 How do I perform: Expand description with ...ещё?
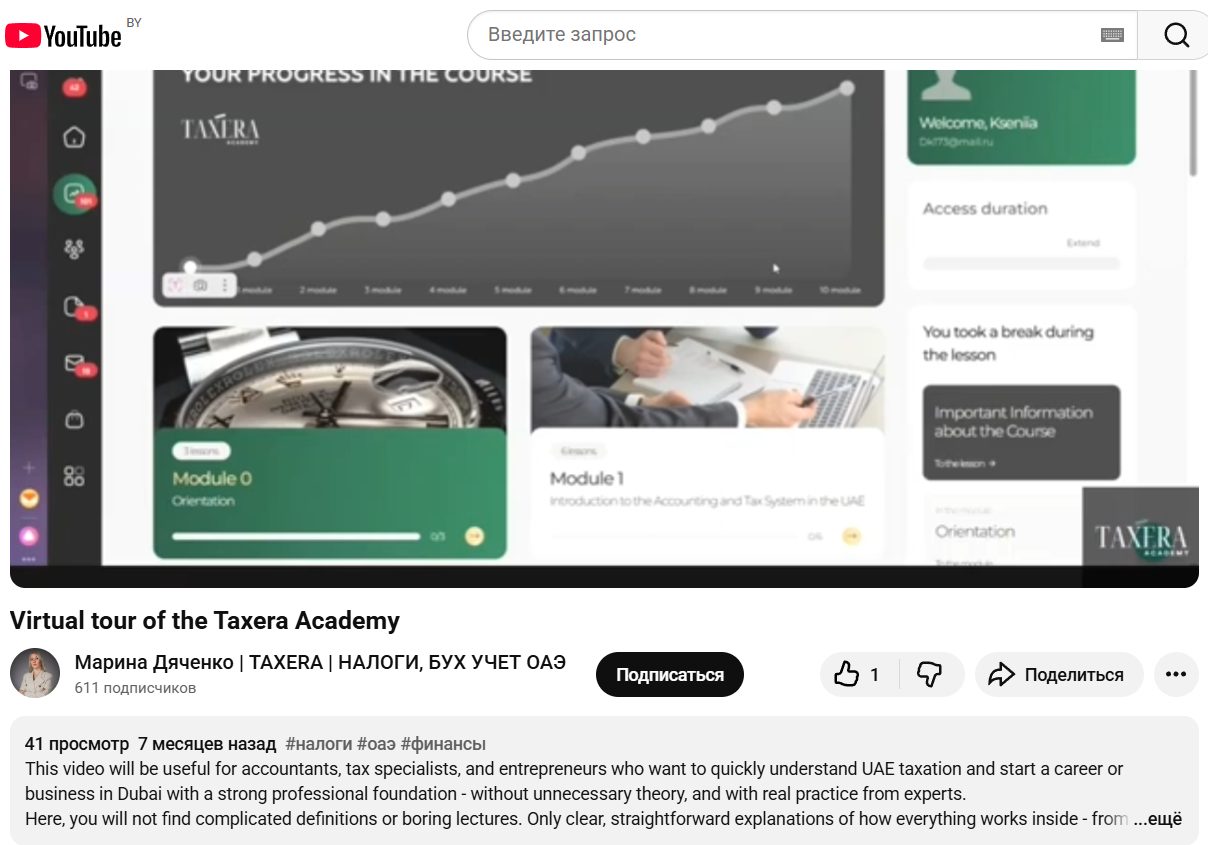[x=1157, y=819]
